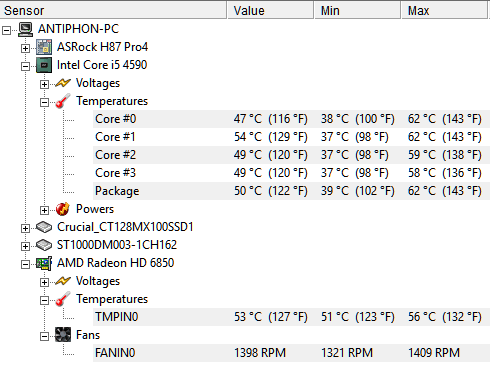
Task: Click the Max column header
Action: tap(445, 10)
